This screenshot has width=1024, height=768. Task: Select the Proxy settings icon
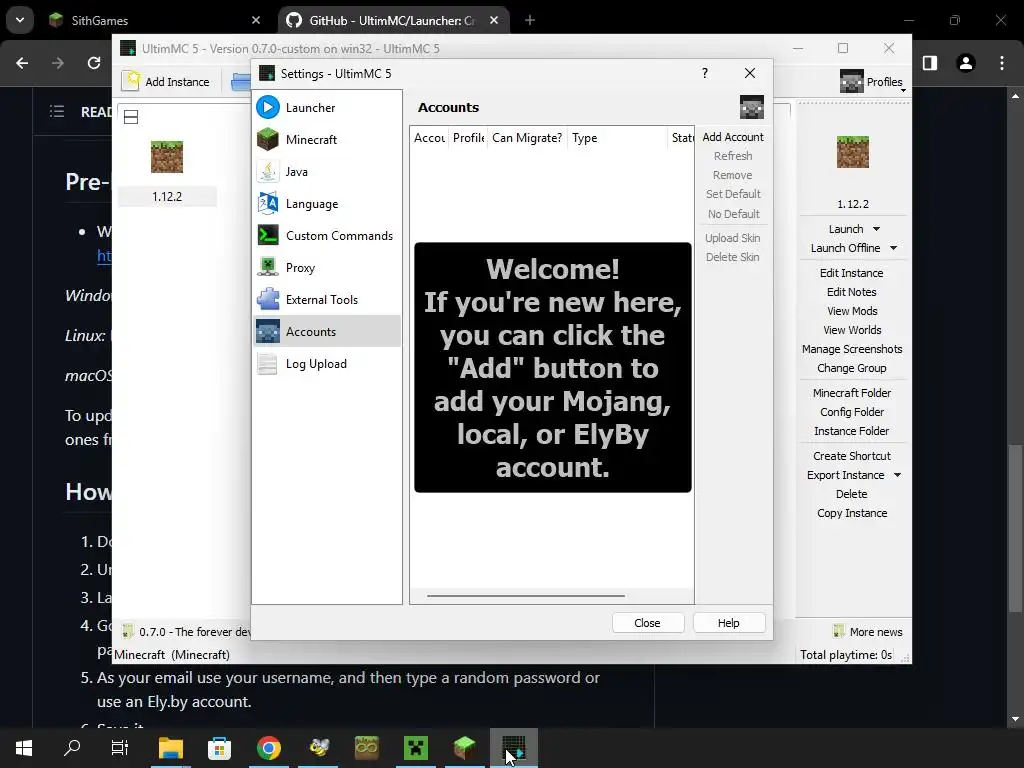268,267
